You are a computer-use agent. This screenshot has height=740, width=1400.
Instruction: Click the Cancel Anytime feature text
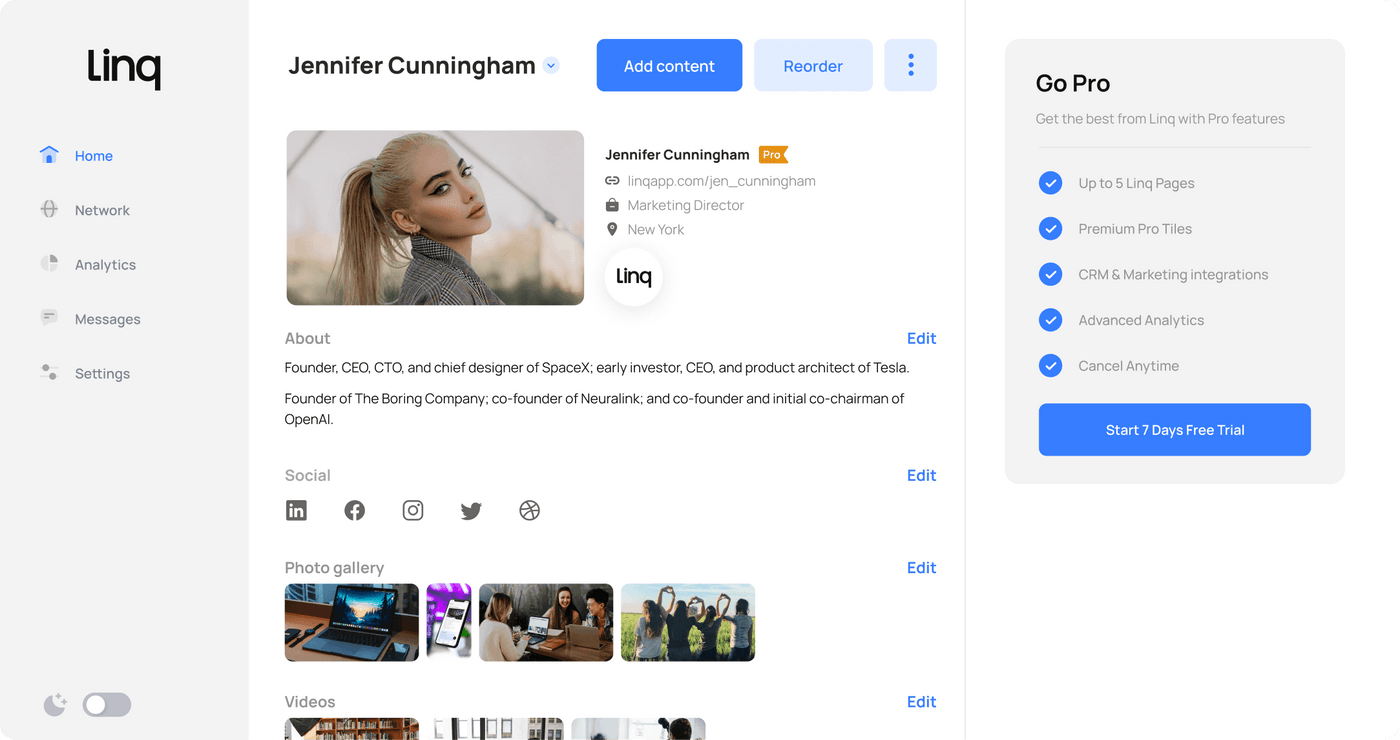(x=1128, y=366)
